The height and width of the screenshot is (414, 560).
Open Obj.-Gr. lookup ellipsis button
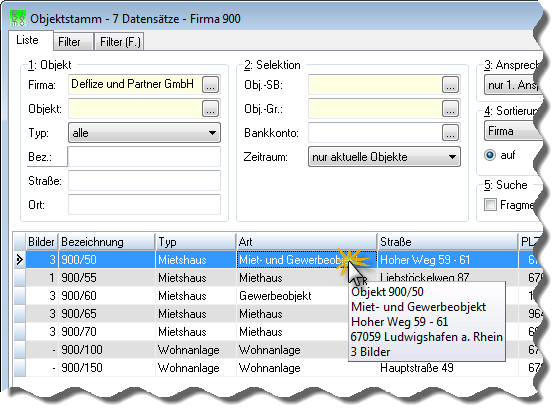pyautogui.click(x=450, y=109)
